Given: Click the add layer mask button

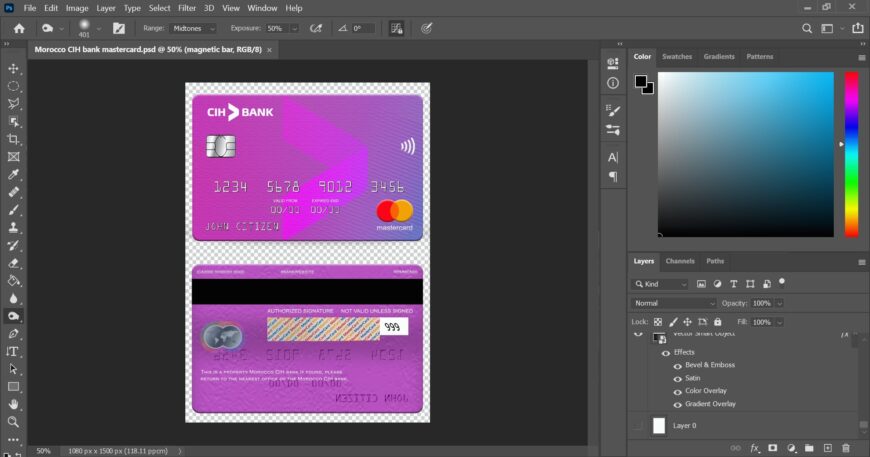Looking at the screenshot, I should 772,448.
